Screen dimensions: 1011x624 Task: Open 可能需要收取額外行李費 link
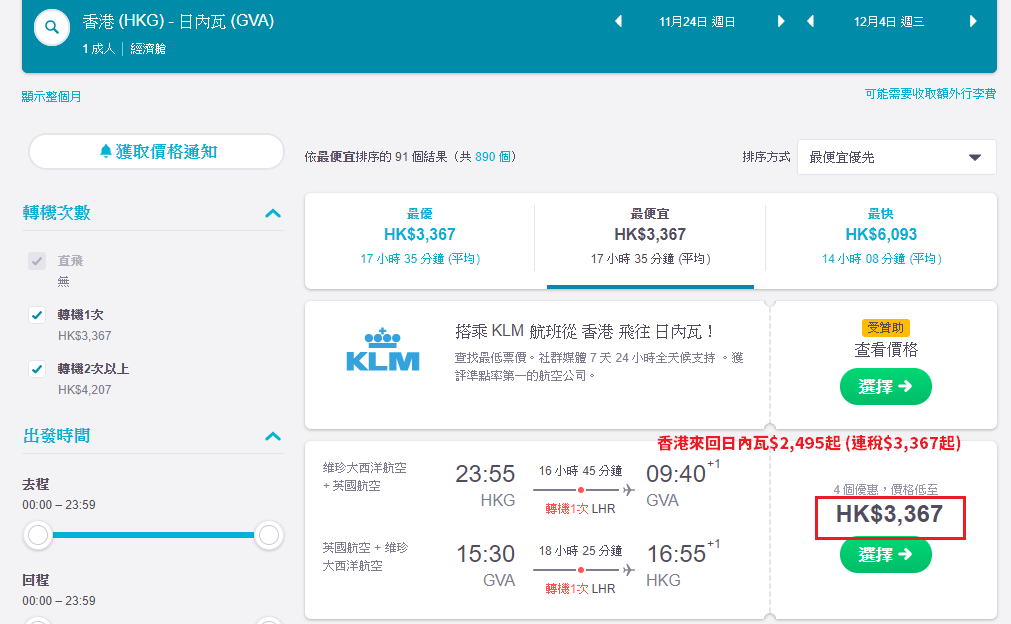click(x=930, y=94)
